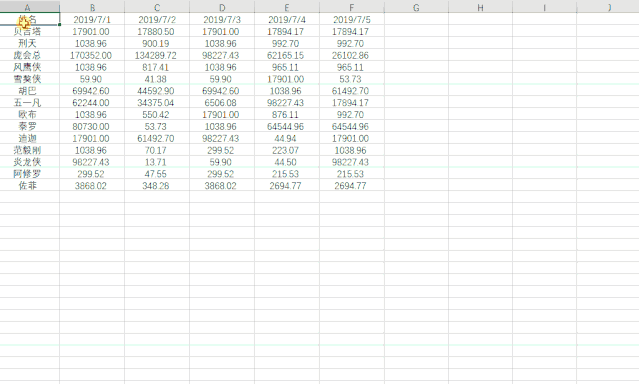Click the cell containing 223.07
The height and width of the screenshot is (384, 639).
click(x=287, y=150)
